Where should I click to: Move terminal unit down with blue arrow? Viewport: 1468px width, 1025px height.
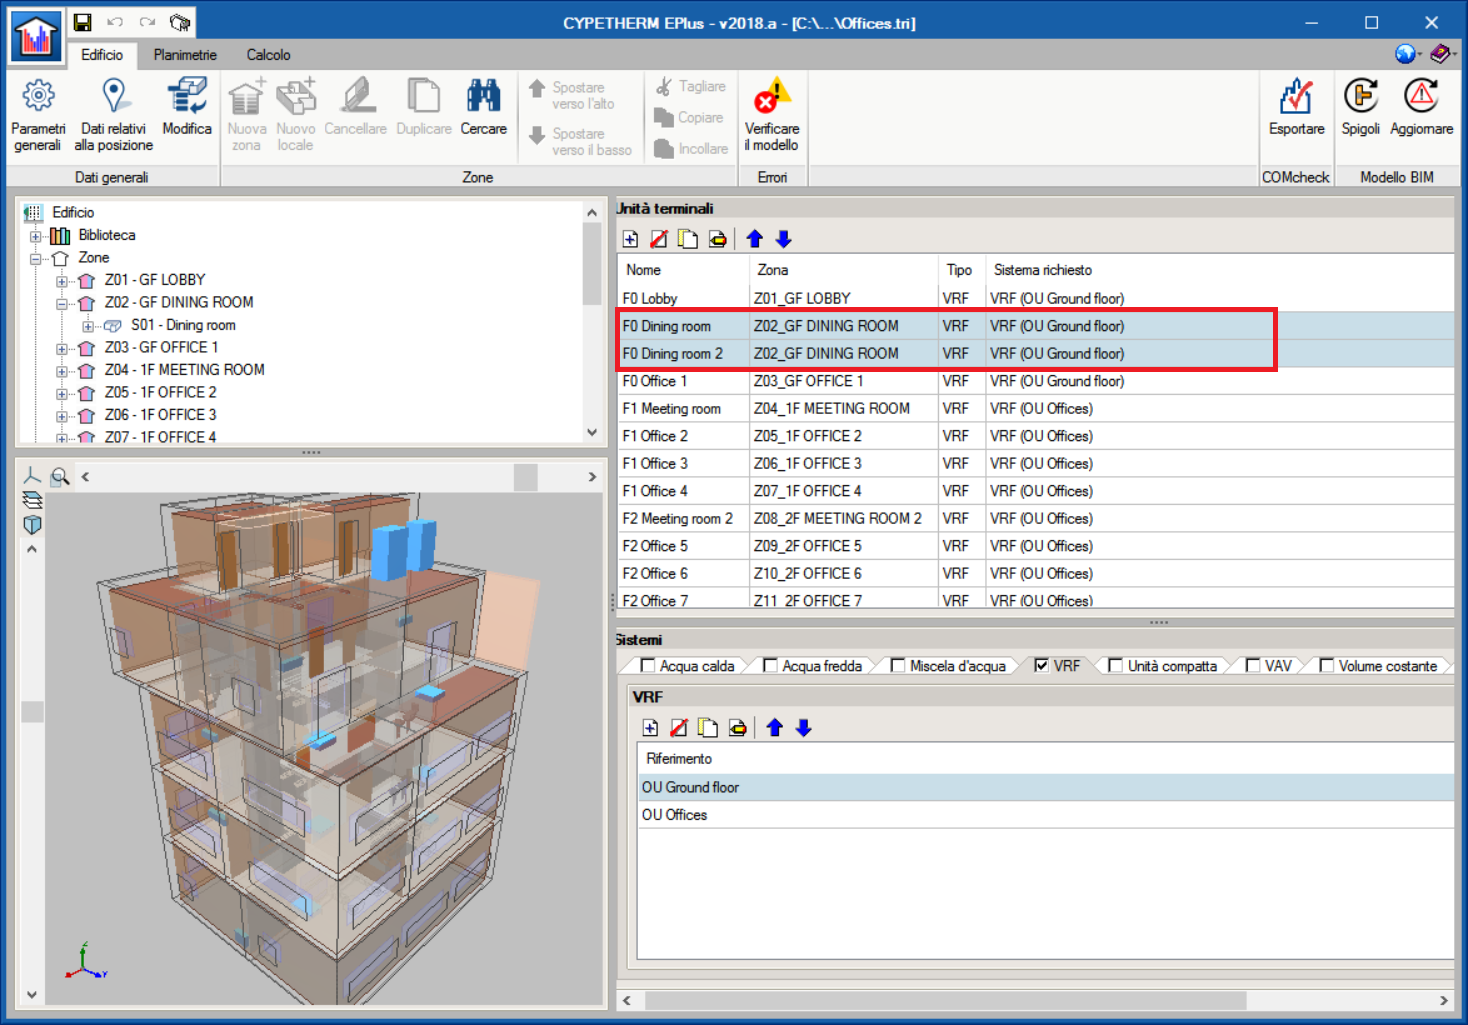tap(784, 239)
